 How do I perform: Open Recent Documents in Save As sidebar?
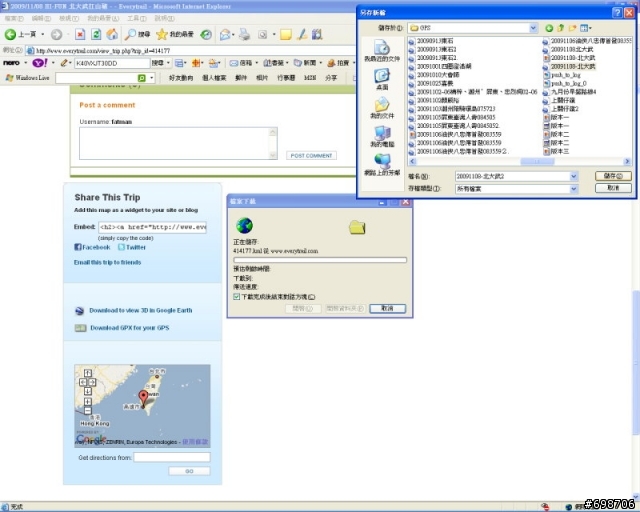(382, 51)
